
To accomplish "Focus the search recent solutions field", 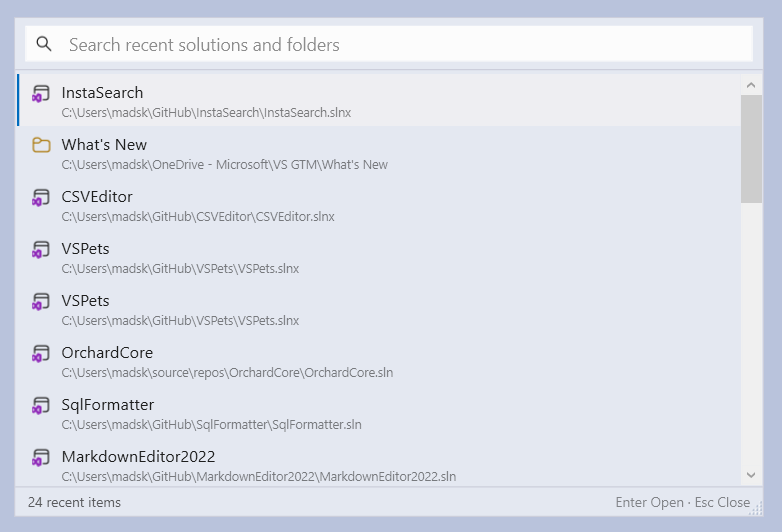I will coord(400,45).
